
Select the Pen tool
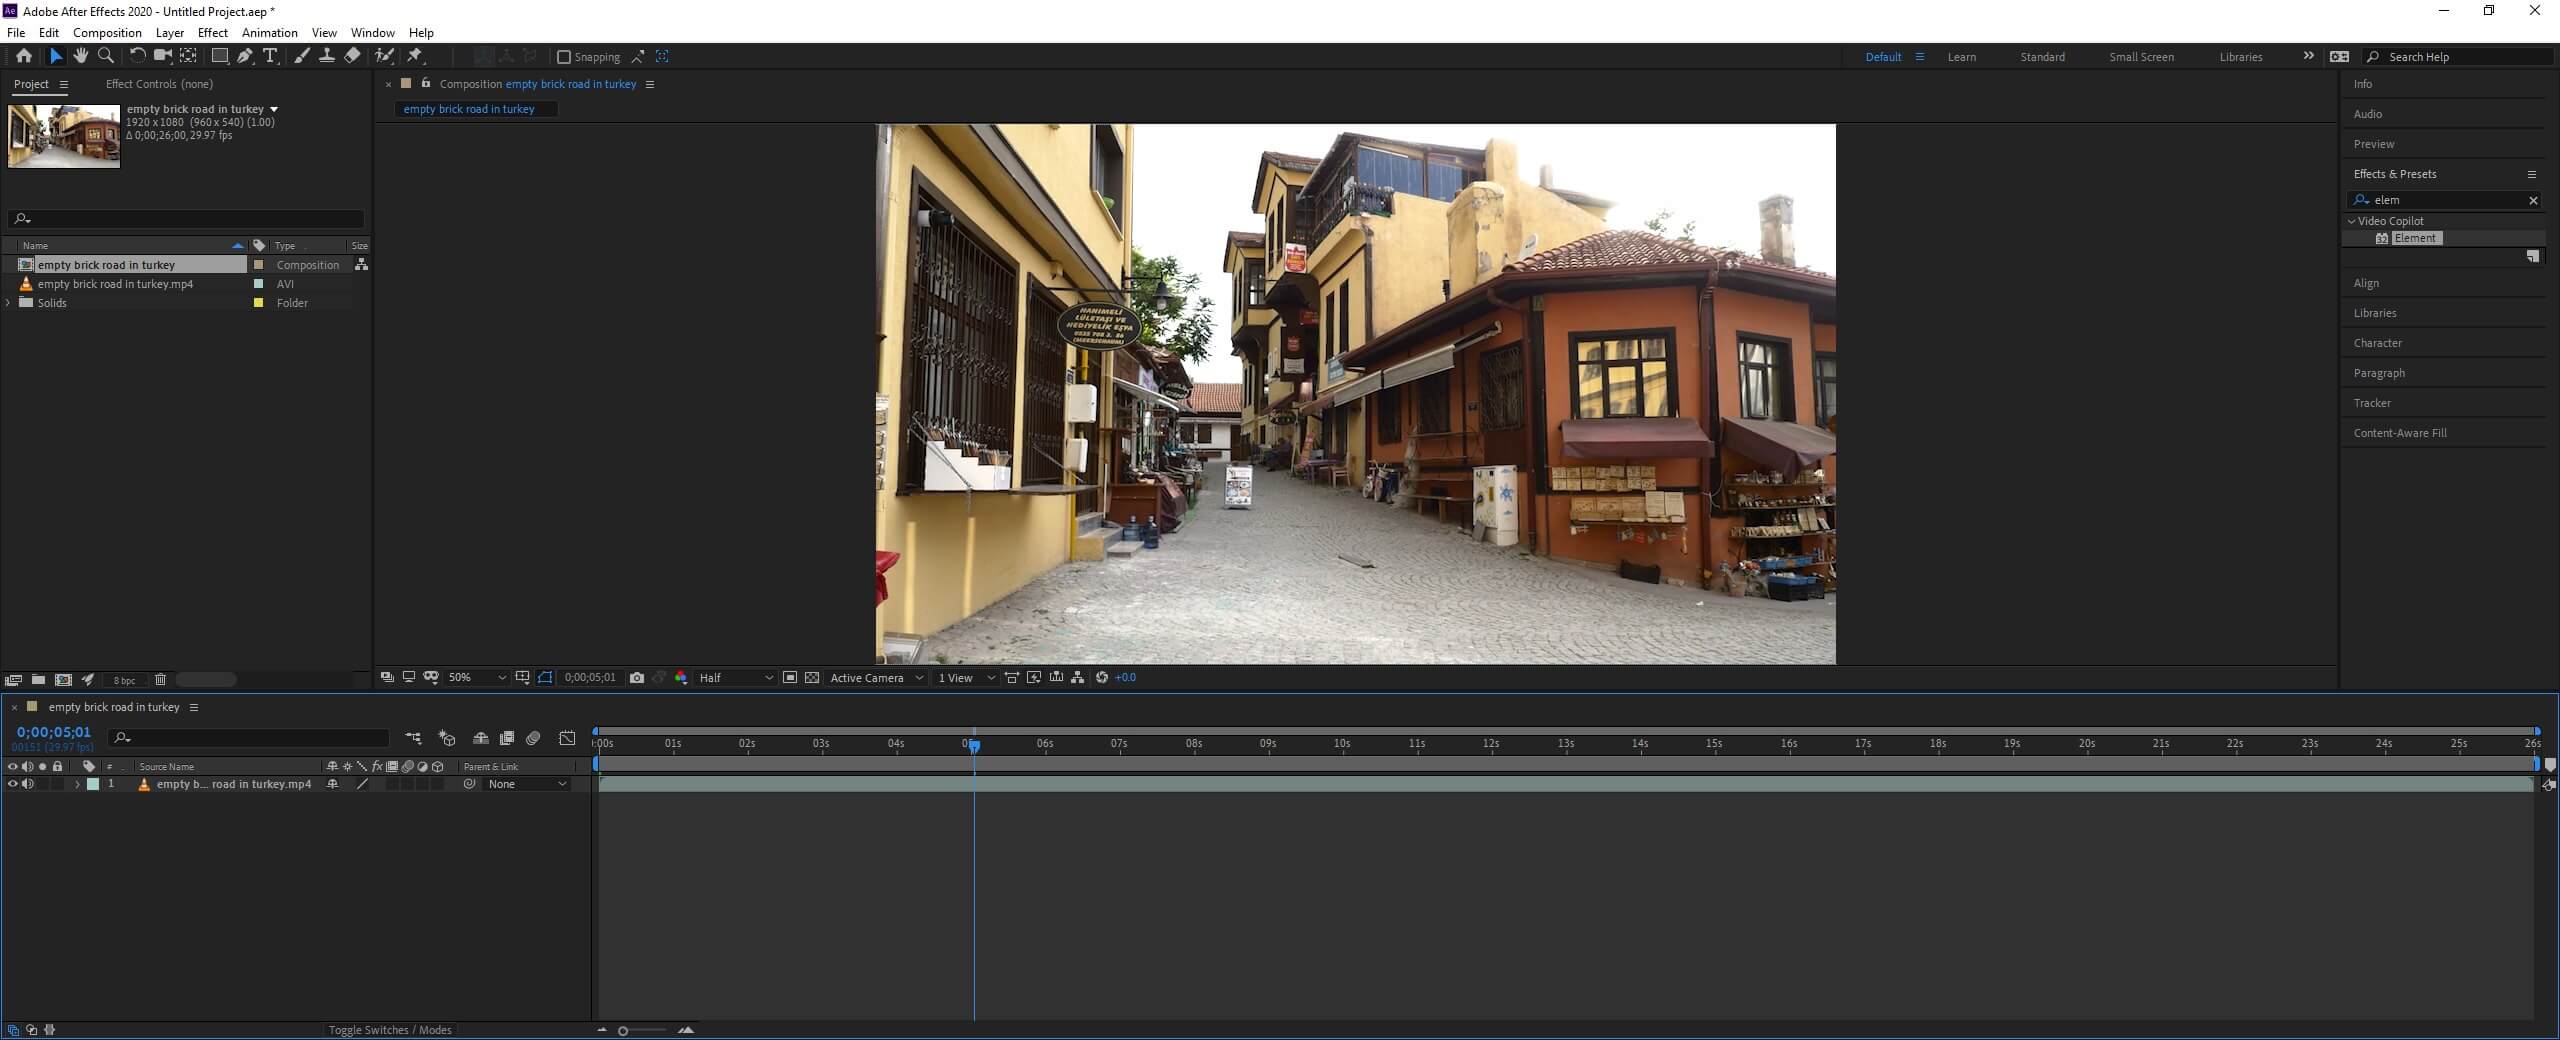245,56
